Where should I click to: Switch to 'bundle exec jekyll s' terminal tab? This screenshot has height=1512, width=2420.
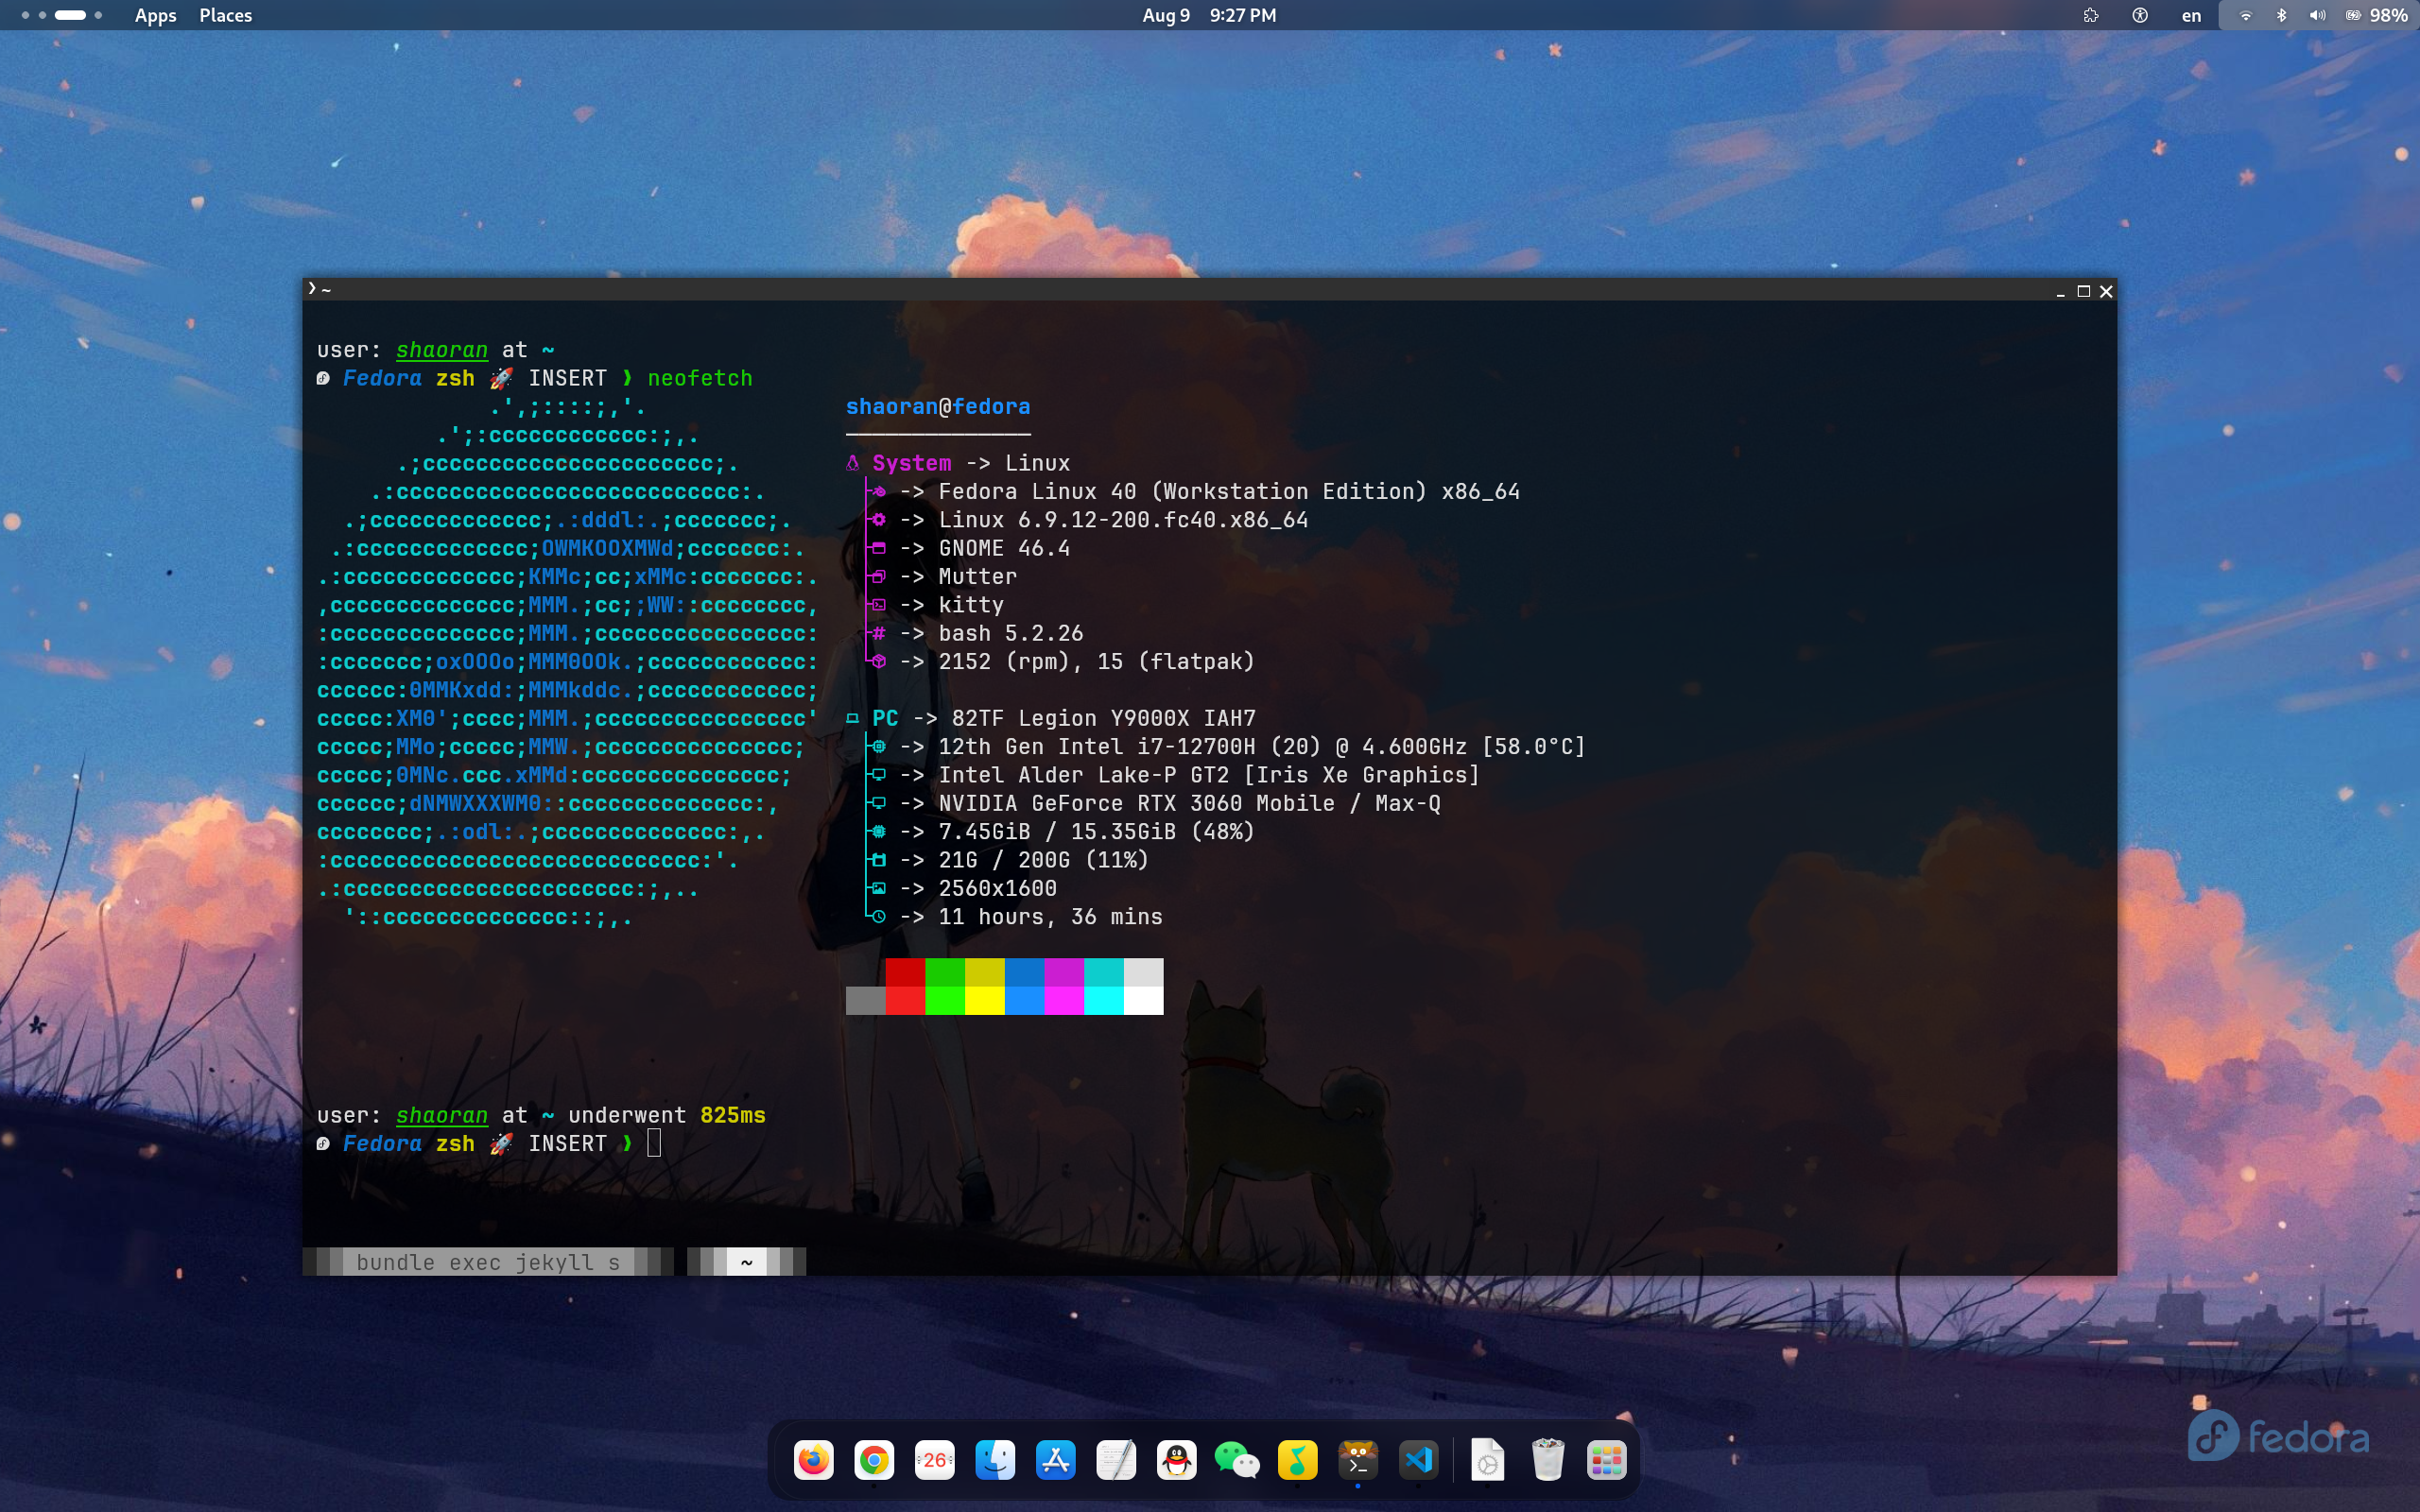[x=488, y=1262]
